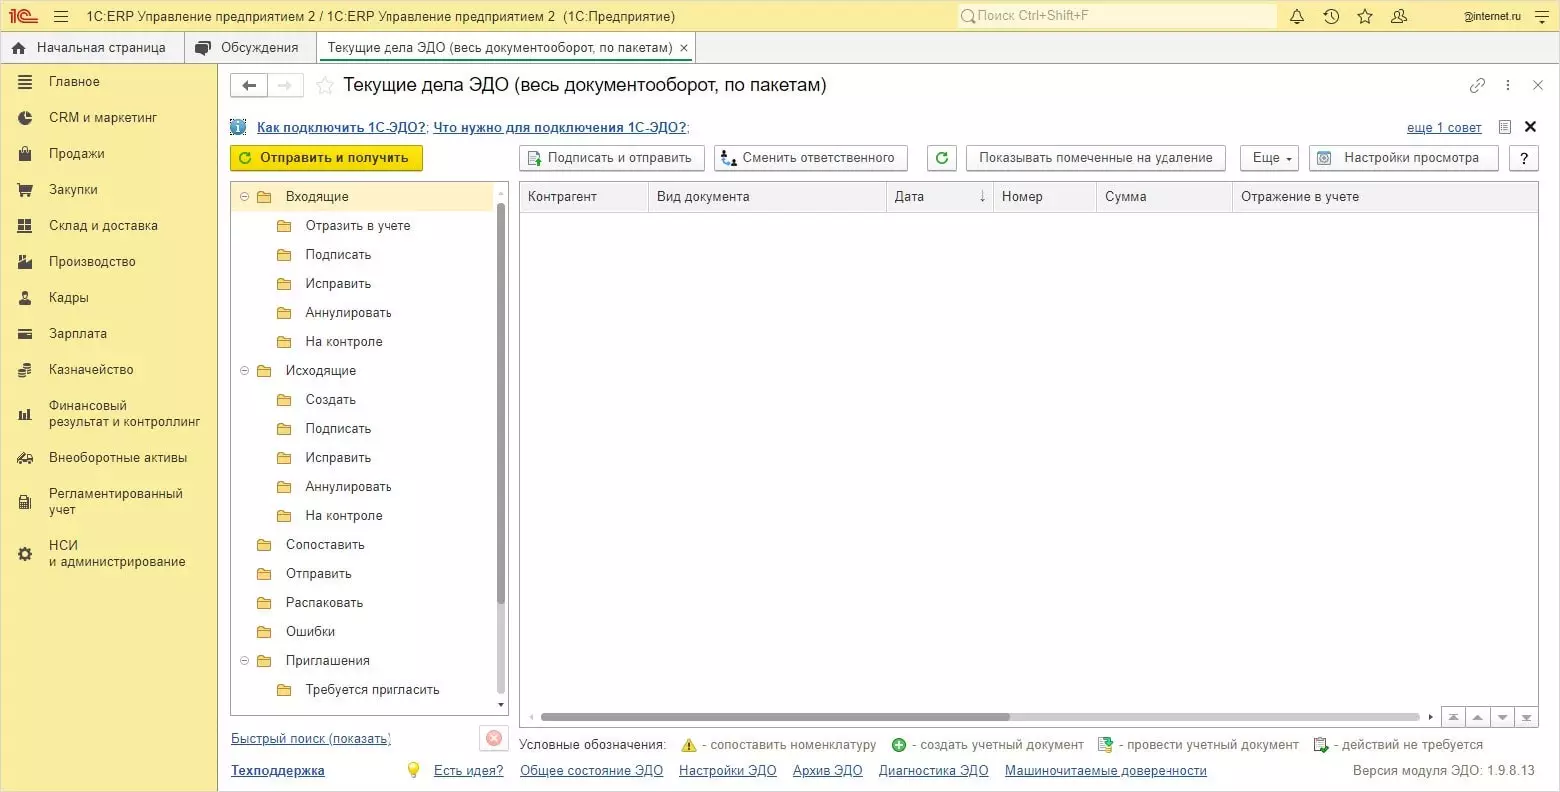Viewport: 1560px width, 792px height.
Task: Switch to Обсуждения tab
Action: (250, 48)
